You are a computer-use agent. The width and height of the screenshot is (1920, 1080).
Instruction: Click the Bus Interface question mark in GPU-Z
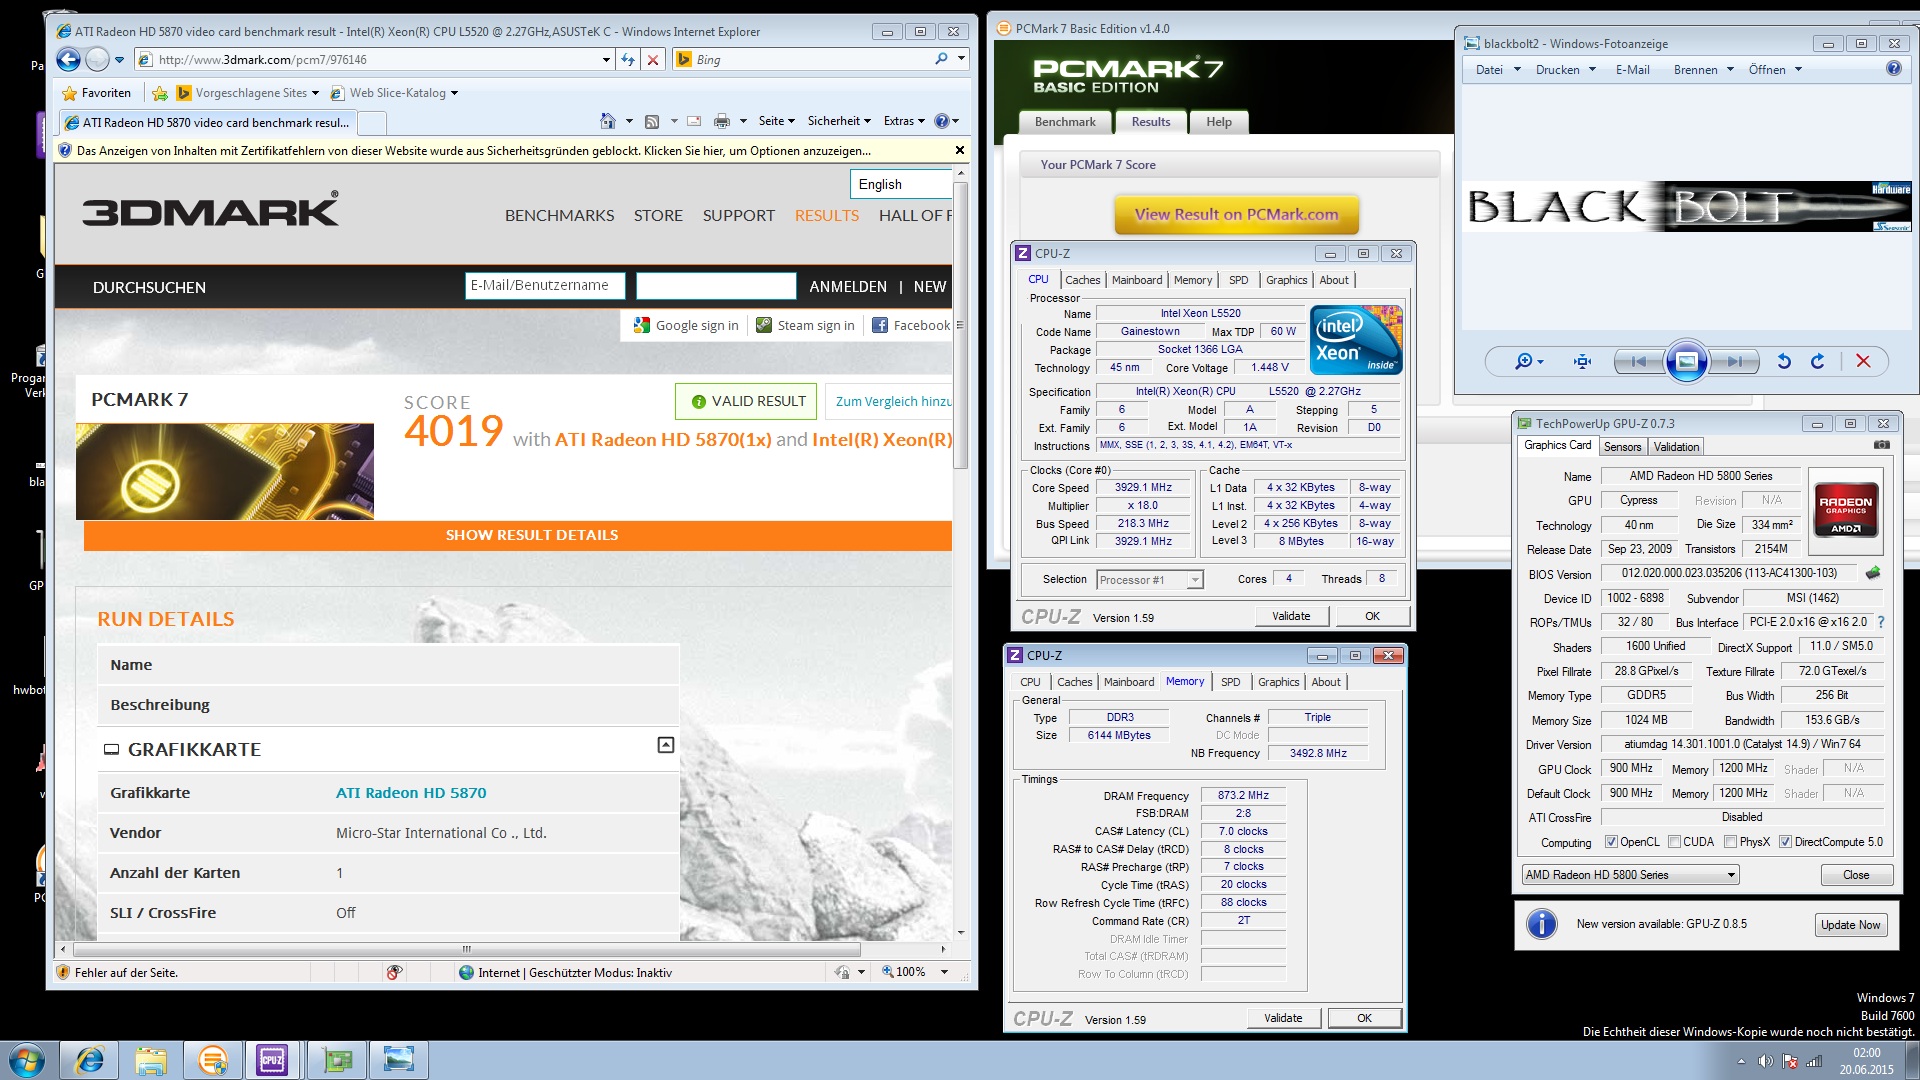[x=1881, y=622]
